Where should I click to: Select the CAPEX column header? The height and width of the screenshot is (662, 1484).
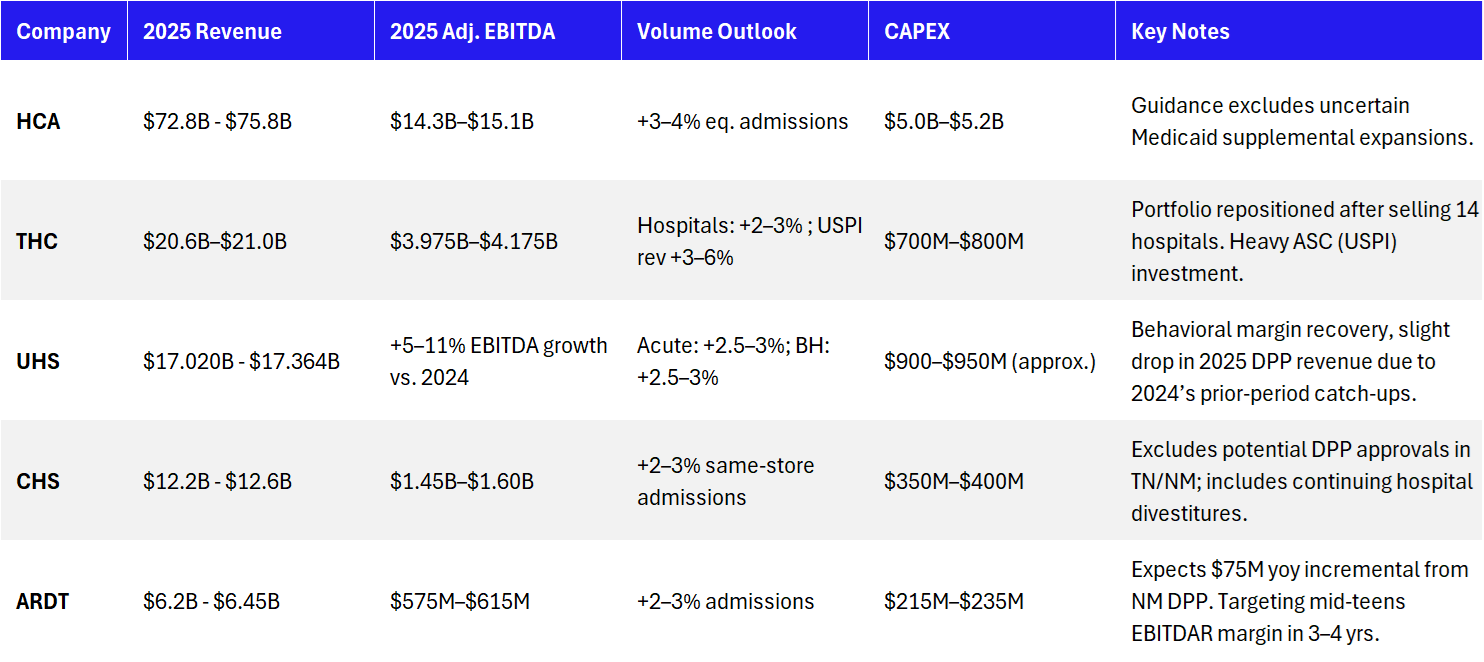click(917, 31)
